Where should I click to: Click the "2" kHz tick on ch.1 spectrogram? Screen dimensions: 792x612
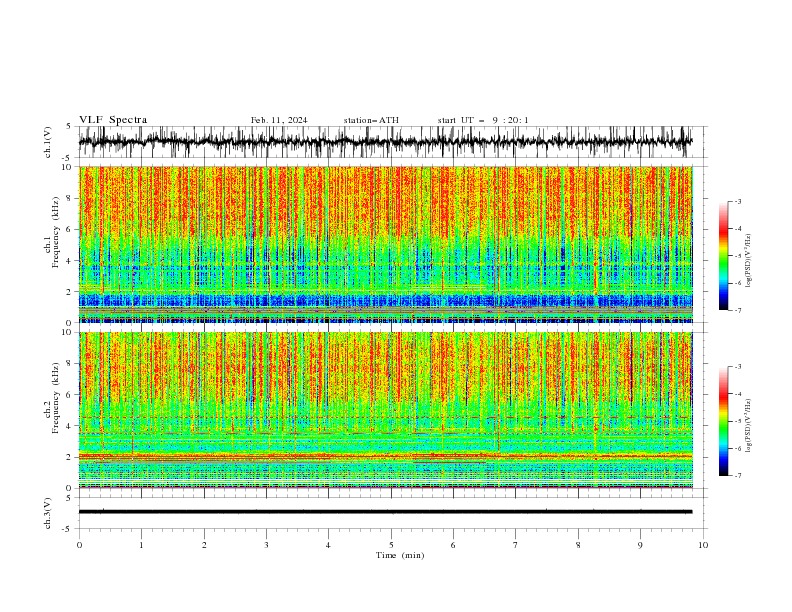click(x=70, y=292)
